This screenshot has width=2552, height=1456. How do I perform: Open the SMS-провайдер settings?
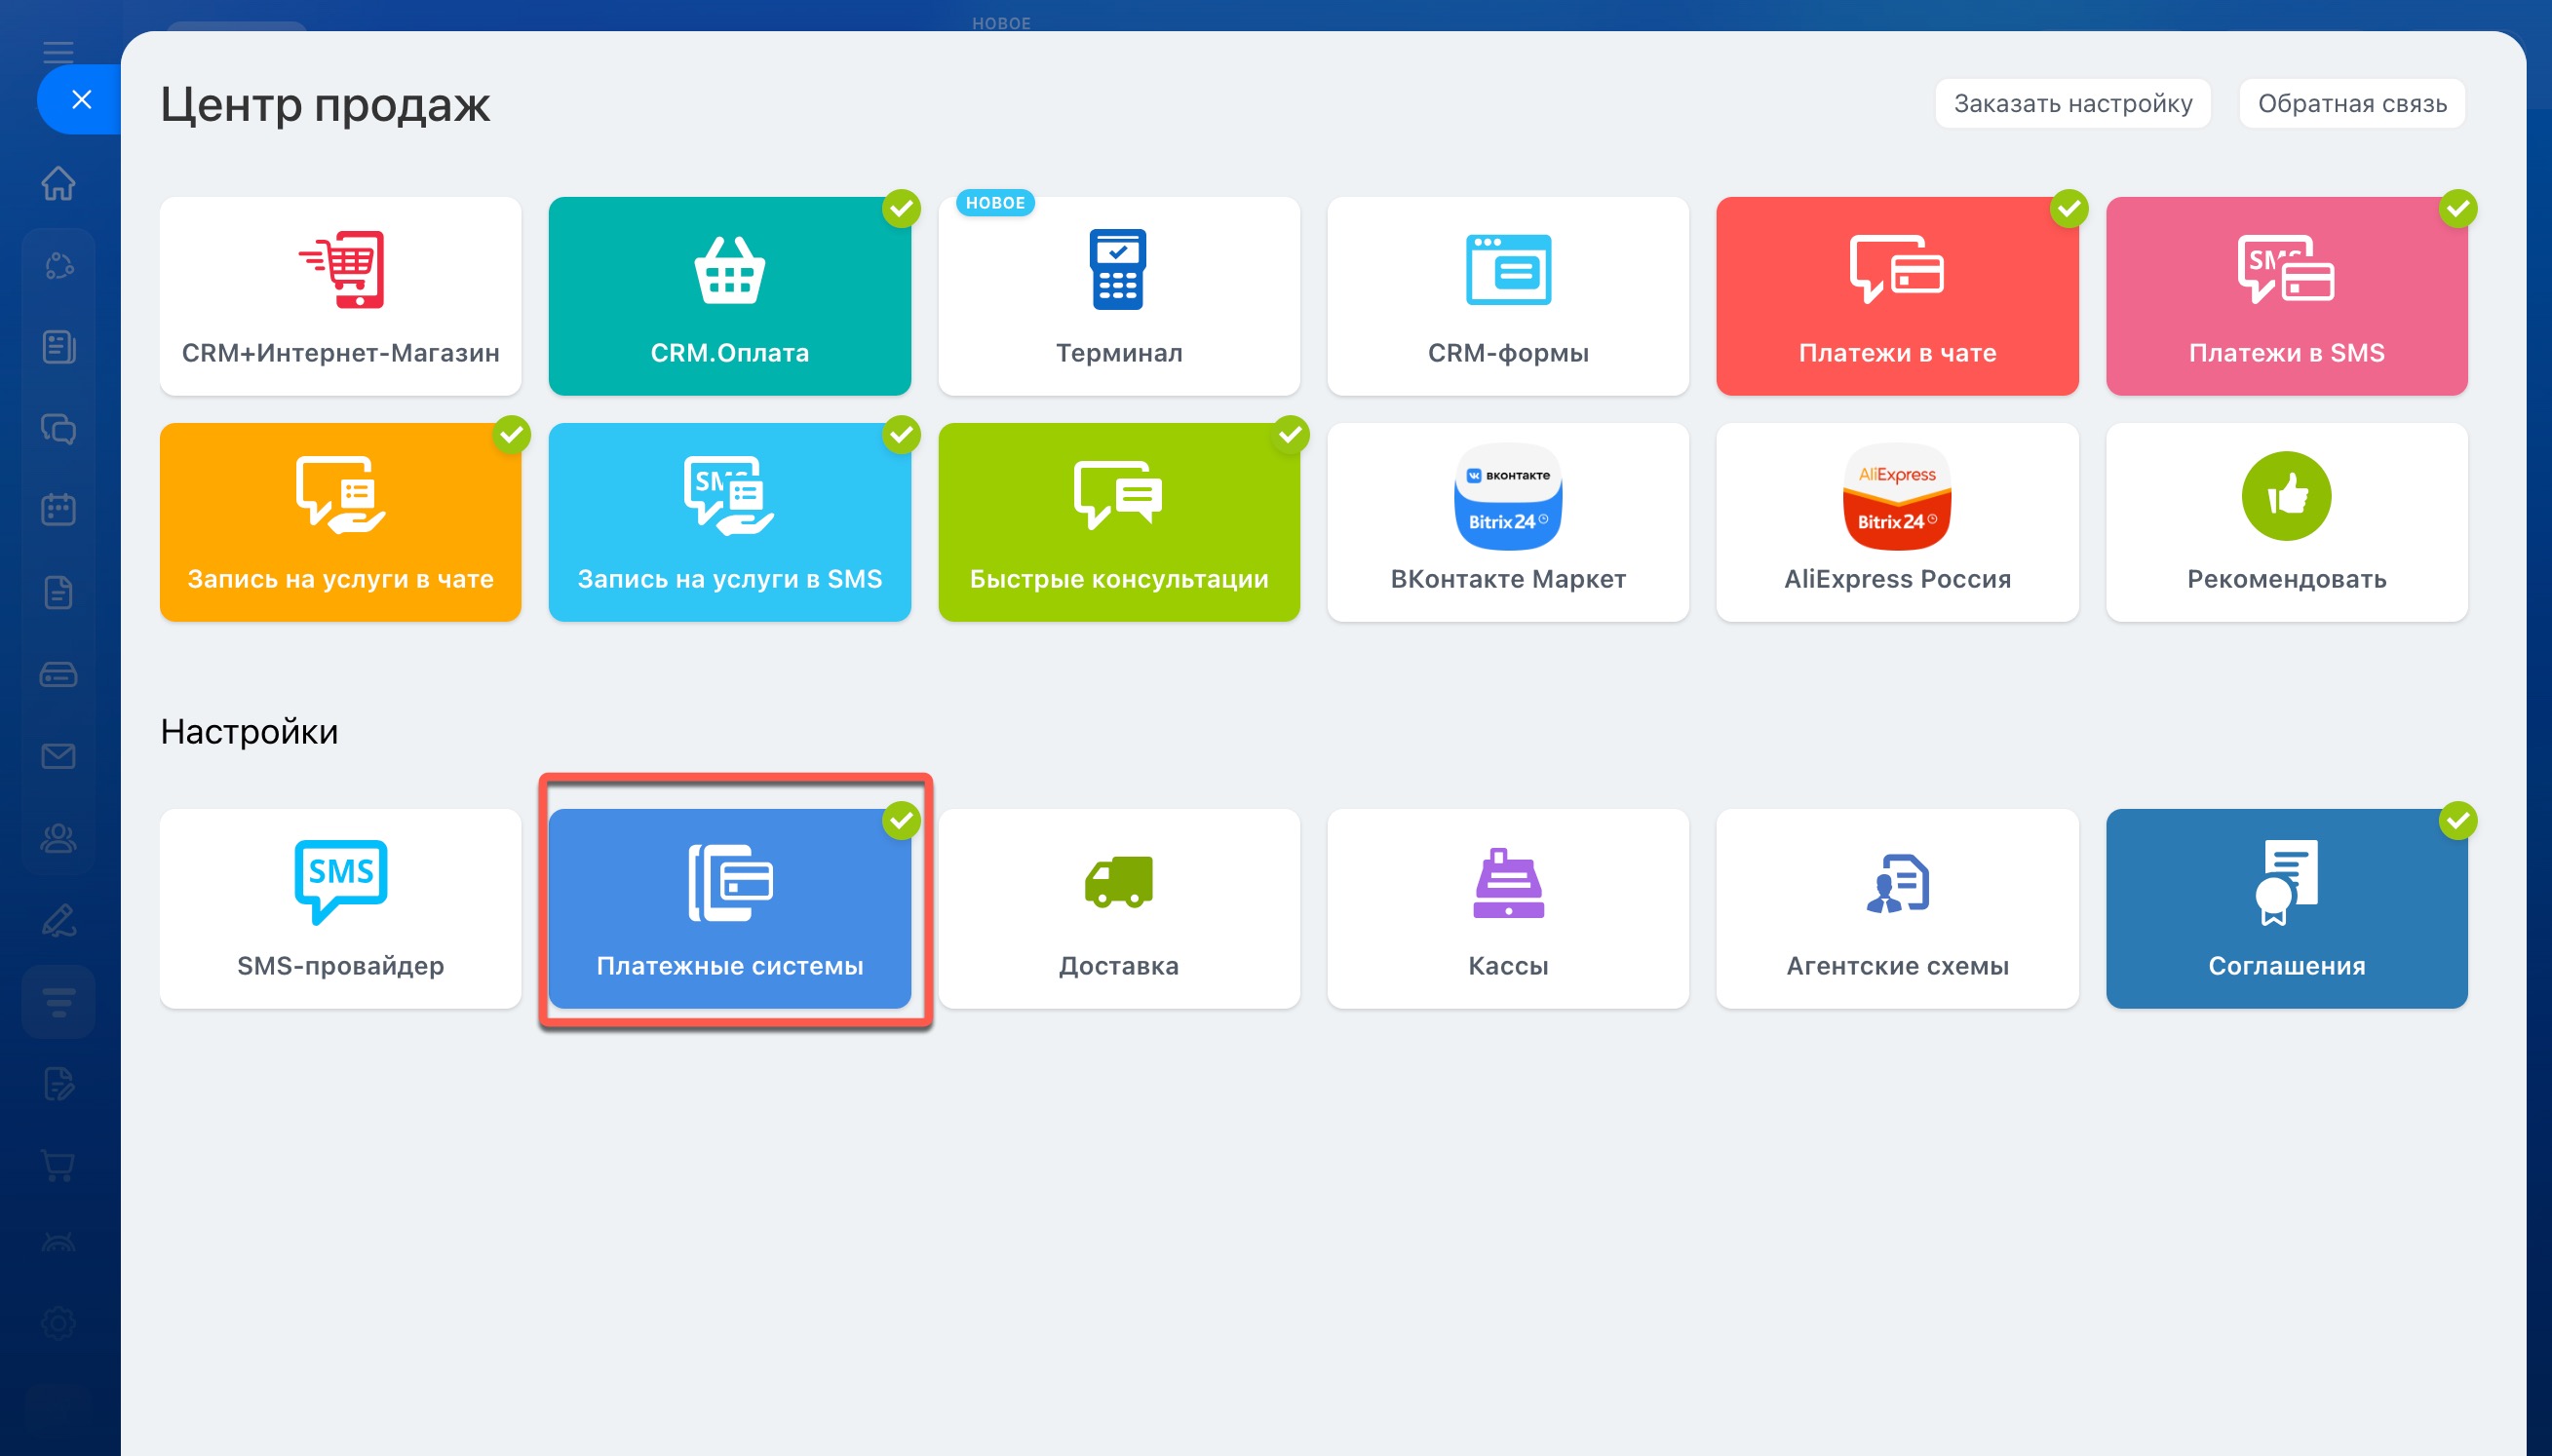pyautogui.click(x=340, y=908)
